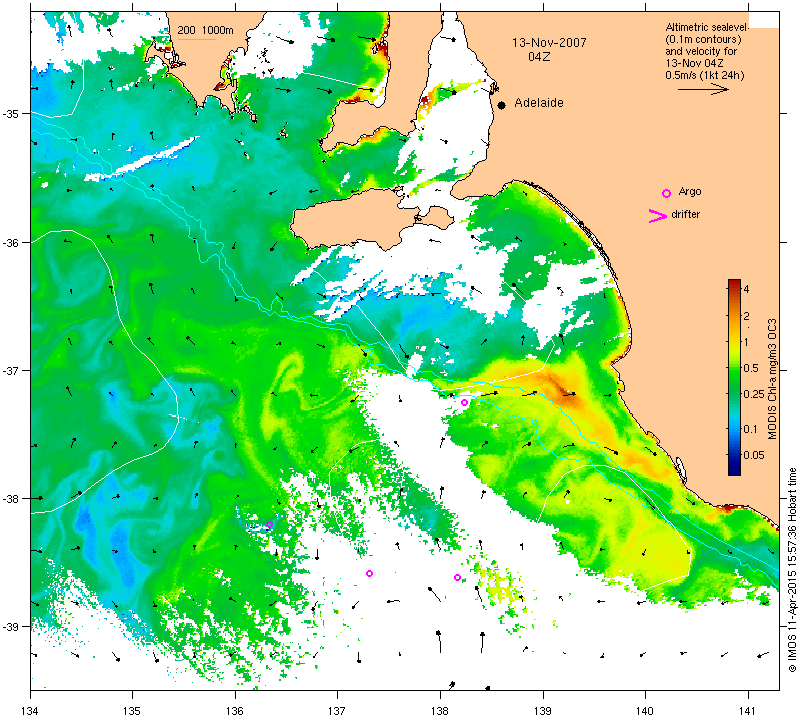Select Argo float marker near 37.25S 138.25E
The height and width of the screenshot is (720, 800).
[x=464, y=403]
